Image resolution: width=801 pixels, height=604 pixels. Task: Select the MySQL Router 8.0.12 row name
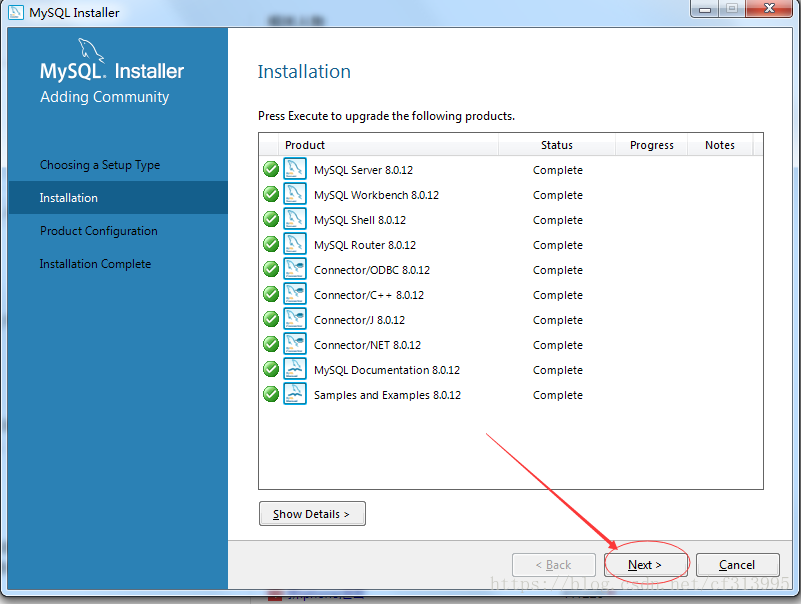tap(365, 245)
